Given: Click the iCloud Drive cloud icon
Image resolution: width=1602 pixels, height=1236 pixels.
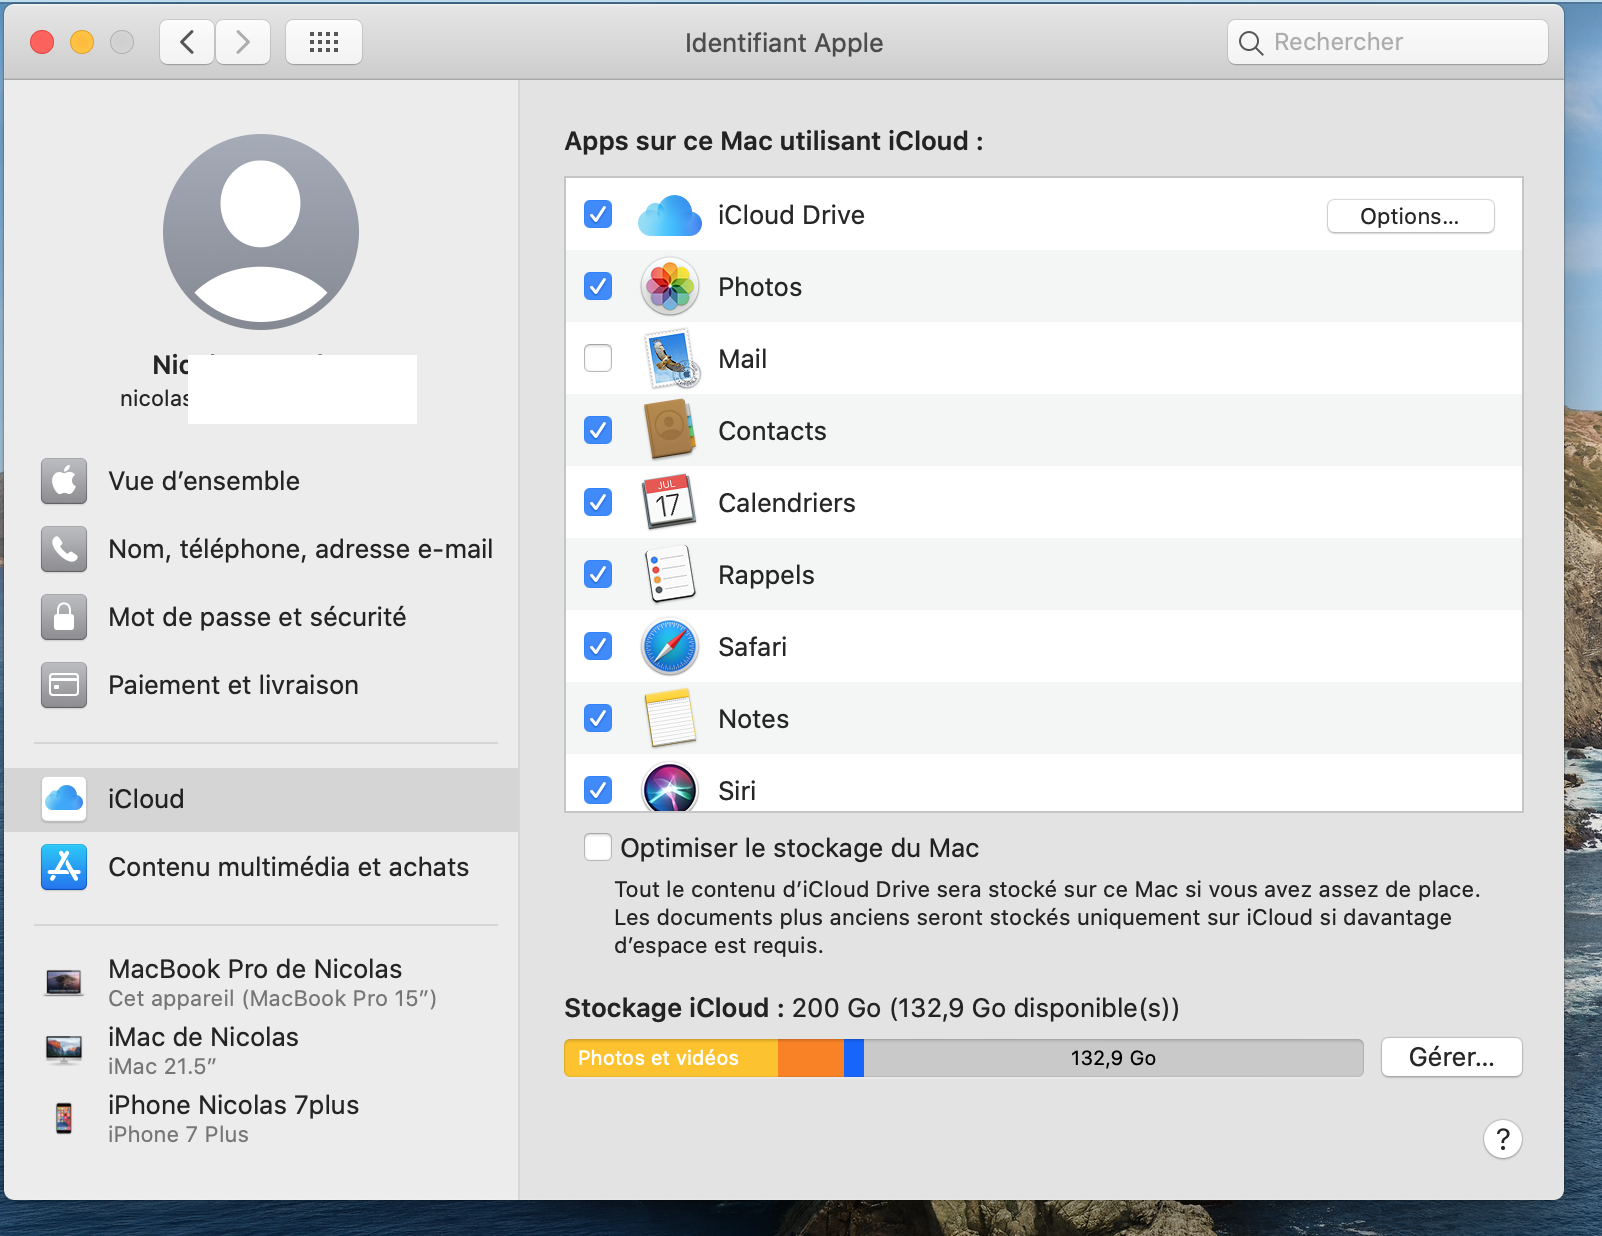Looking at the screenshot, I should [x=669, y=215].
